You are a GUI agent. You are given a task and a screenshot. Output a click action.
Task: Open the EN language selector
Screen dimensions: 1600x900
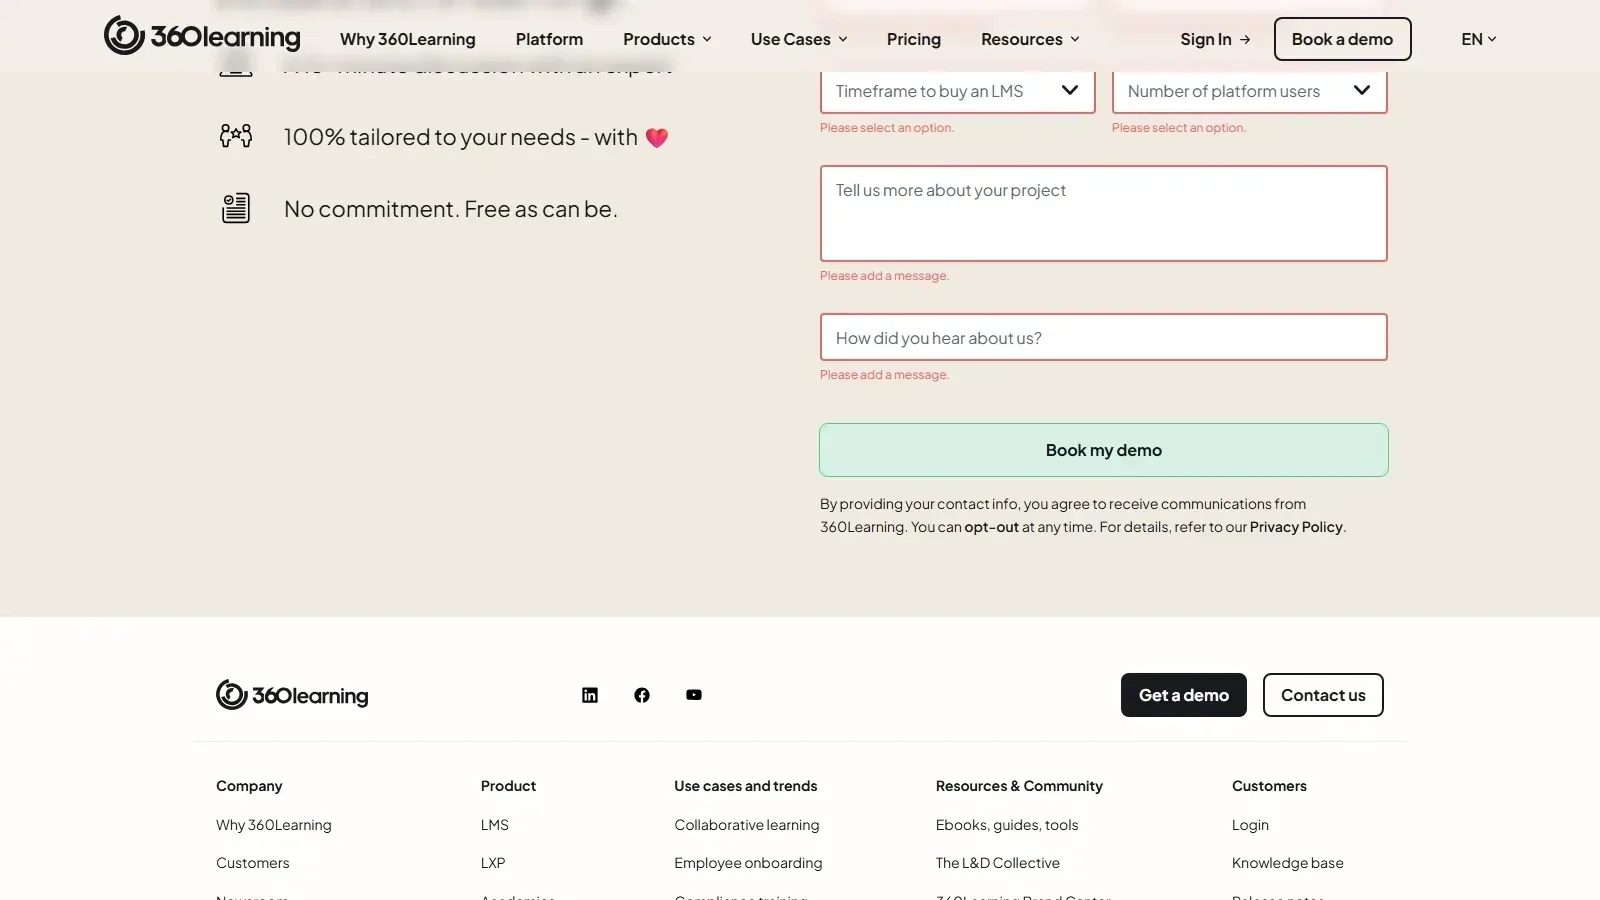pos(1478,39)
